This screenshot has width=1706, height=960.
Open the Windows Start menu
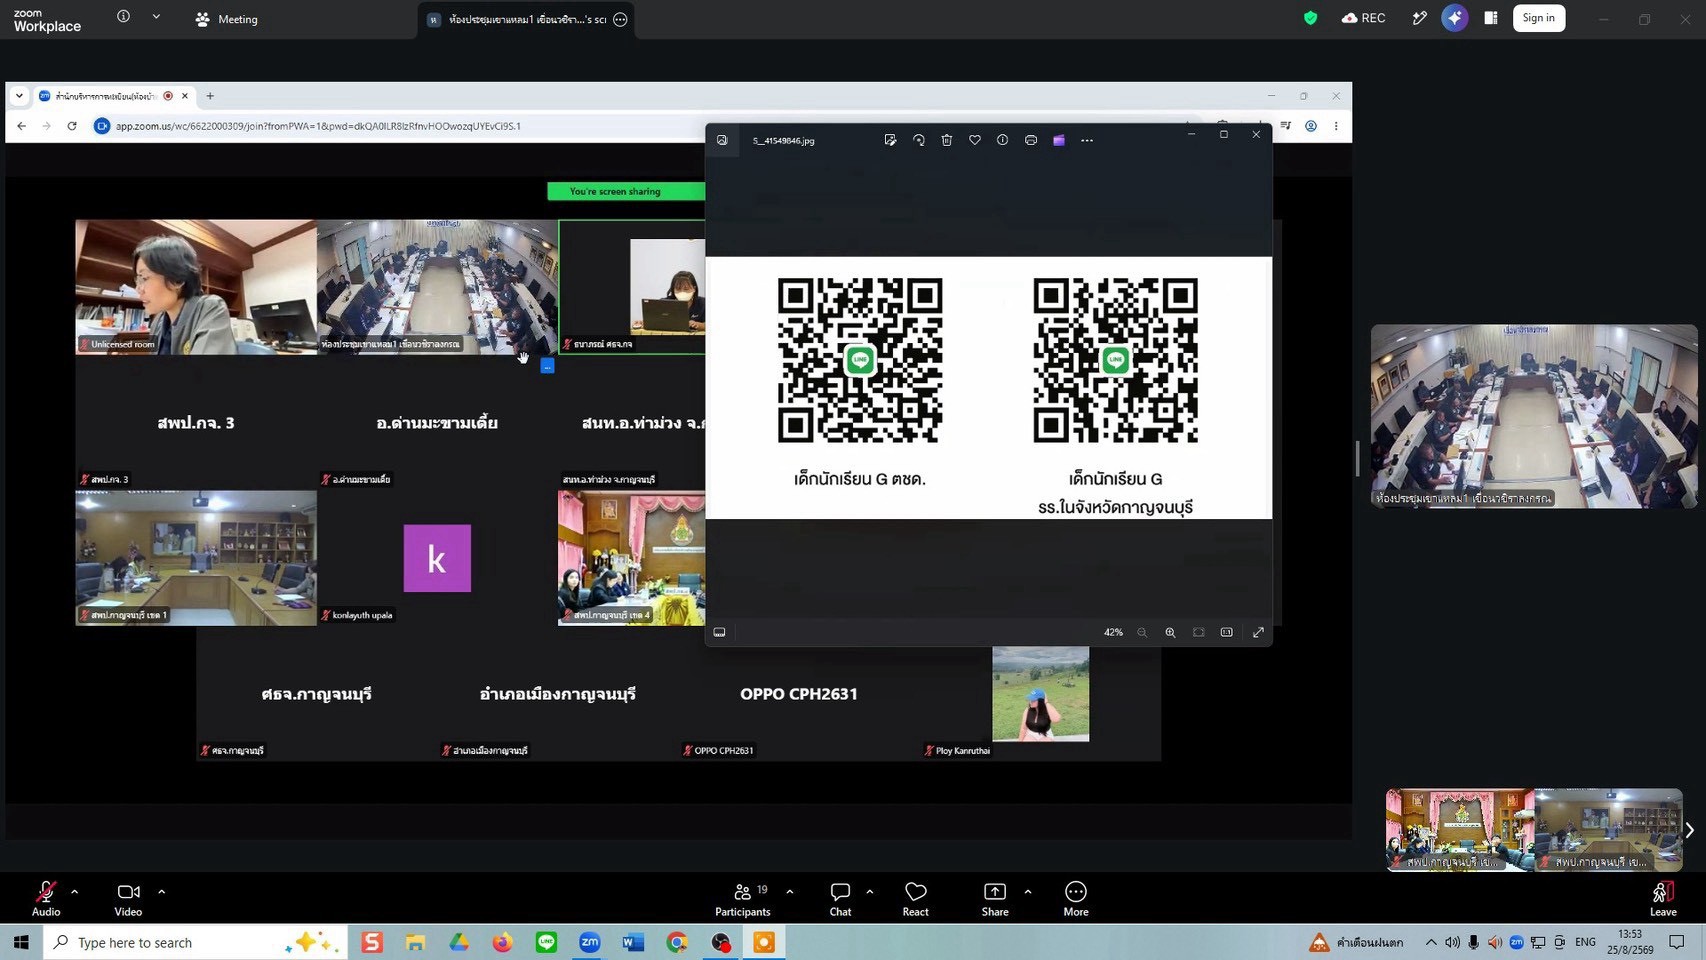point(21,942)
